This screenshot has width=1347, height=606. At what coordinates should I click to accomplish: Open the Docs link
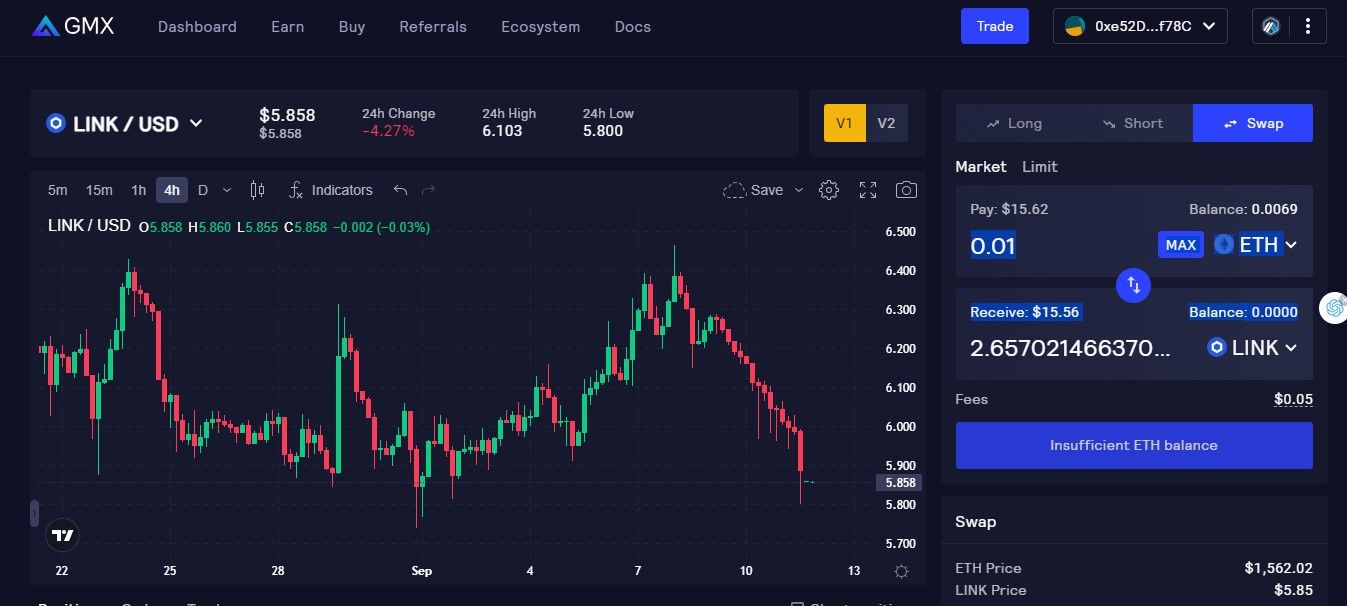pyautogui.click(x=633, y=27)
